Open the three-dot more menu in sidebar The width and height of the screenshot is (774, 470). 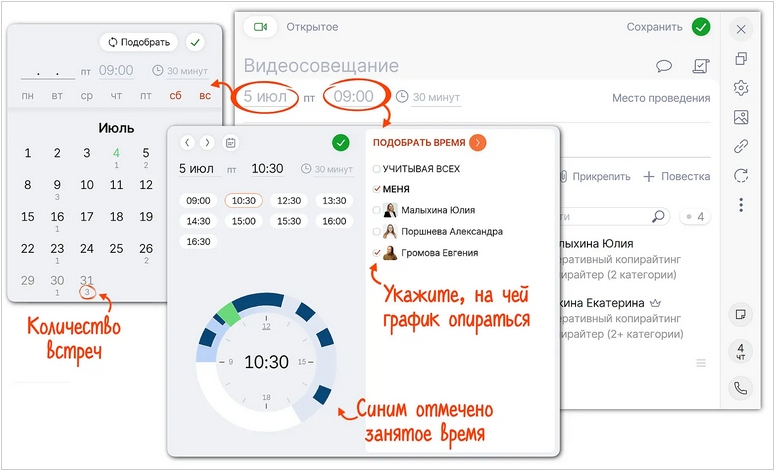point(741,204)
